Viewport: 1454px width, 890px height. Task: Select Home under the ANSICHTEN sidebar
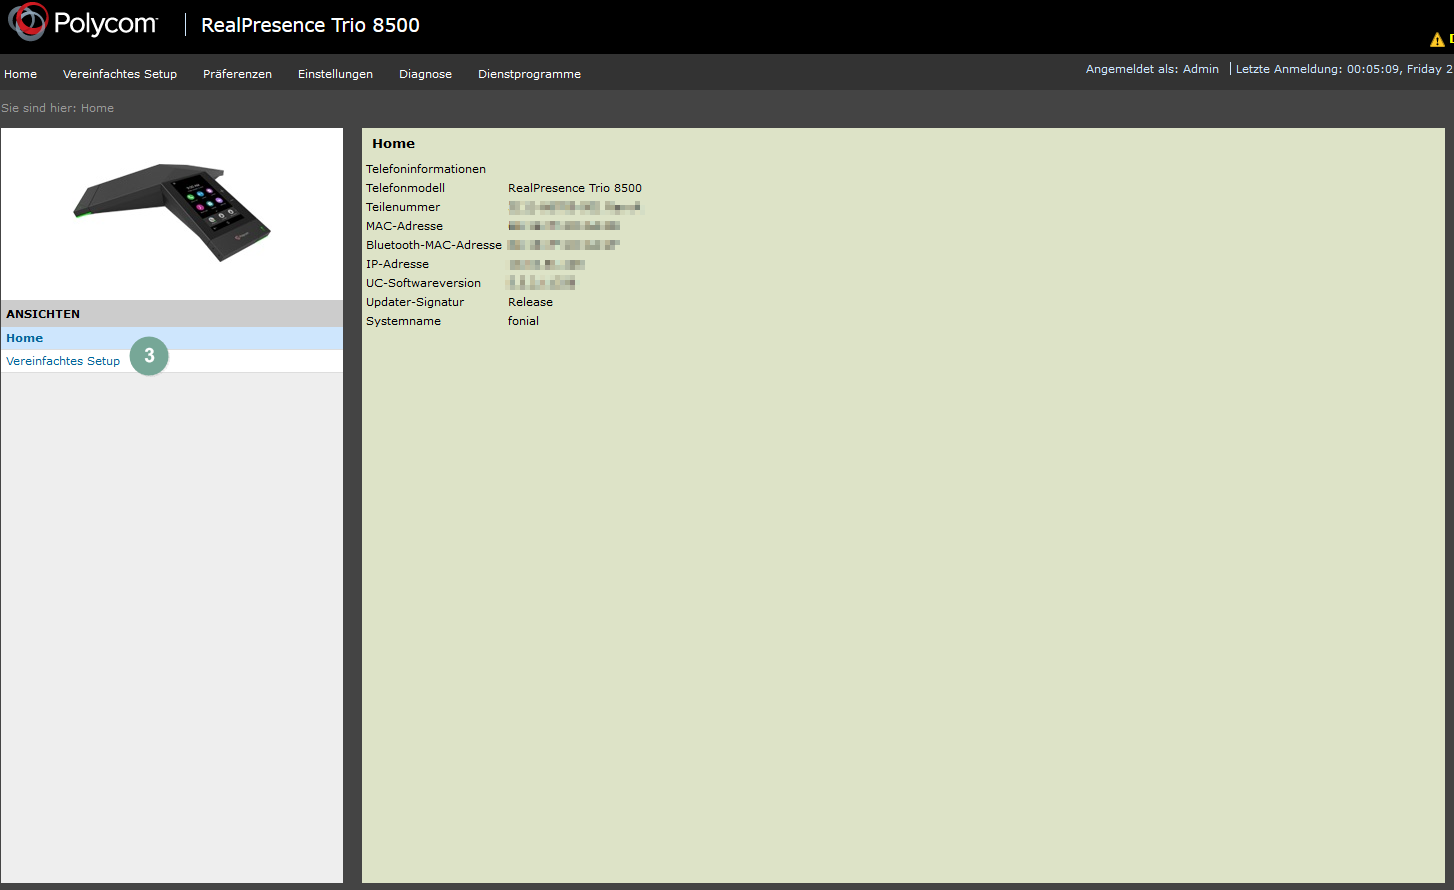pos(25,338)
